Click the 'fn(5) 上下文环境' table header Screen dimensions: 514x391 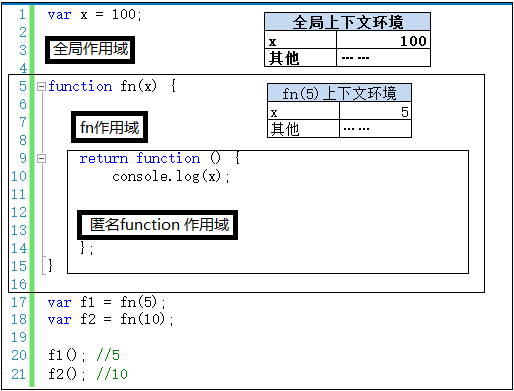[339, 93]
